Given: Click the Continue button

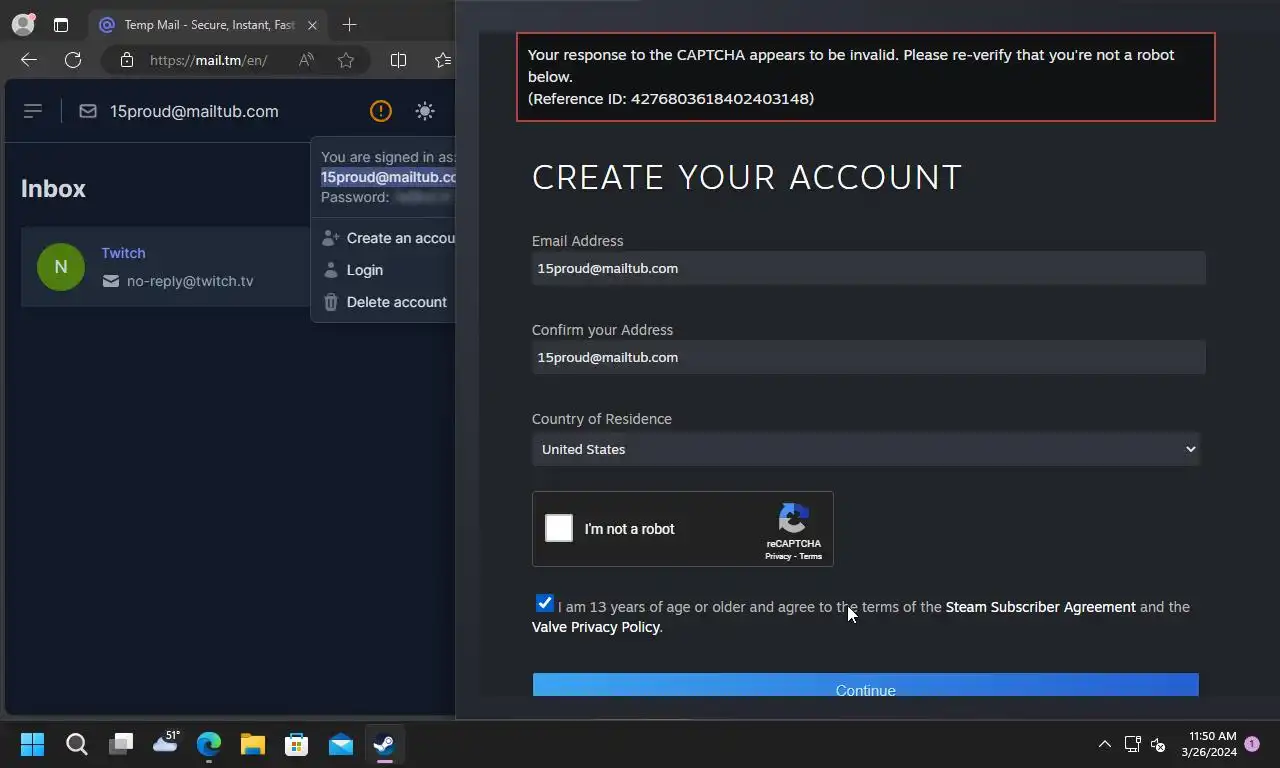Looking at the screenshot, I should point(866,686).
